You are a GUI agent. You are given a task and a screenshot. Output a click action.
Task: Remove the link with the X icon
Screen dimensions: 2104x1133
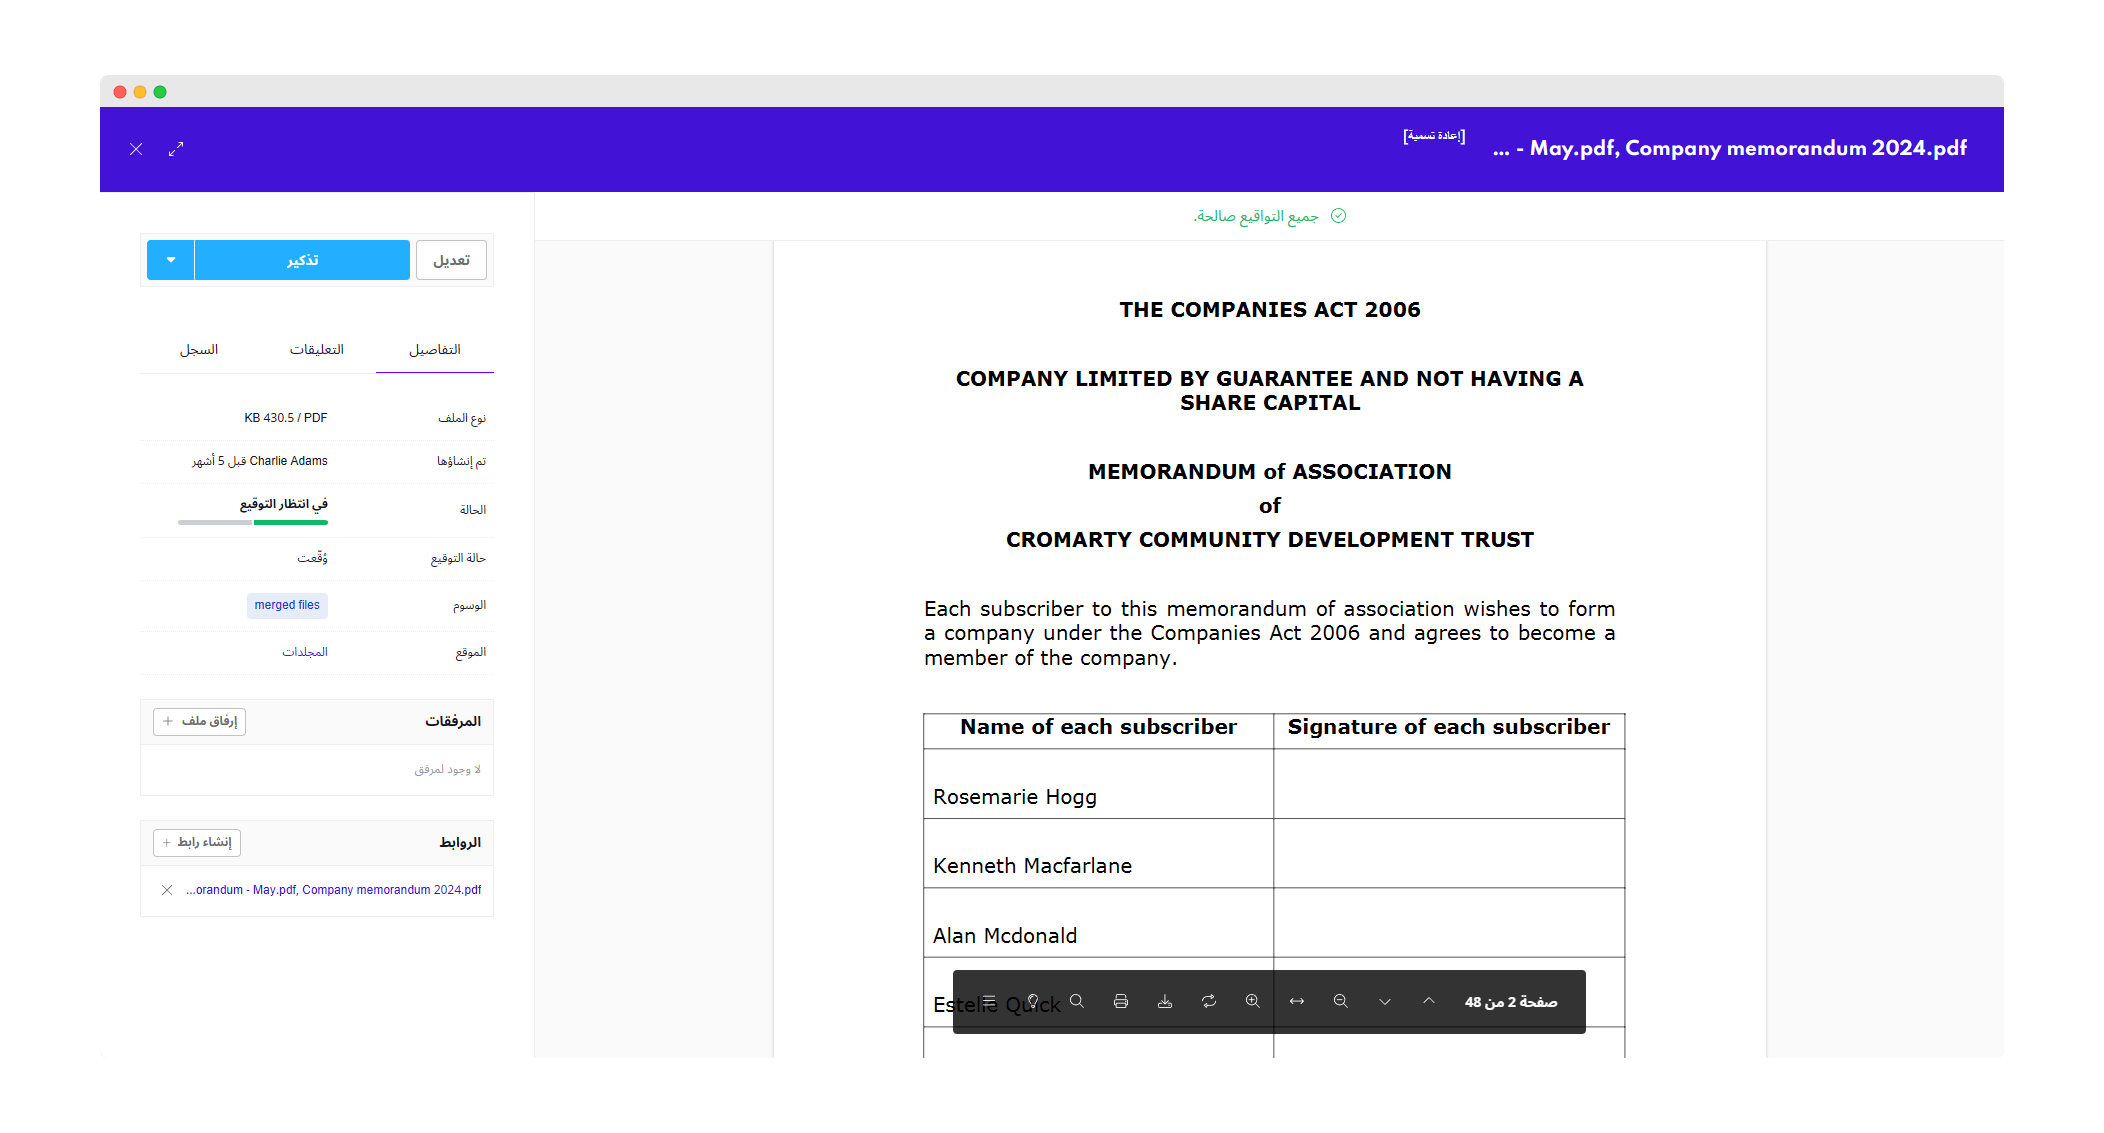click(167, 890)
